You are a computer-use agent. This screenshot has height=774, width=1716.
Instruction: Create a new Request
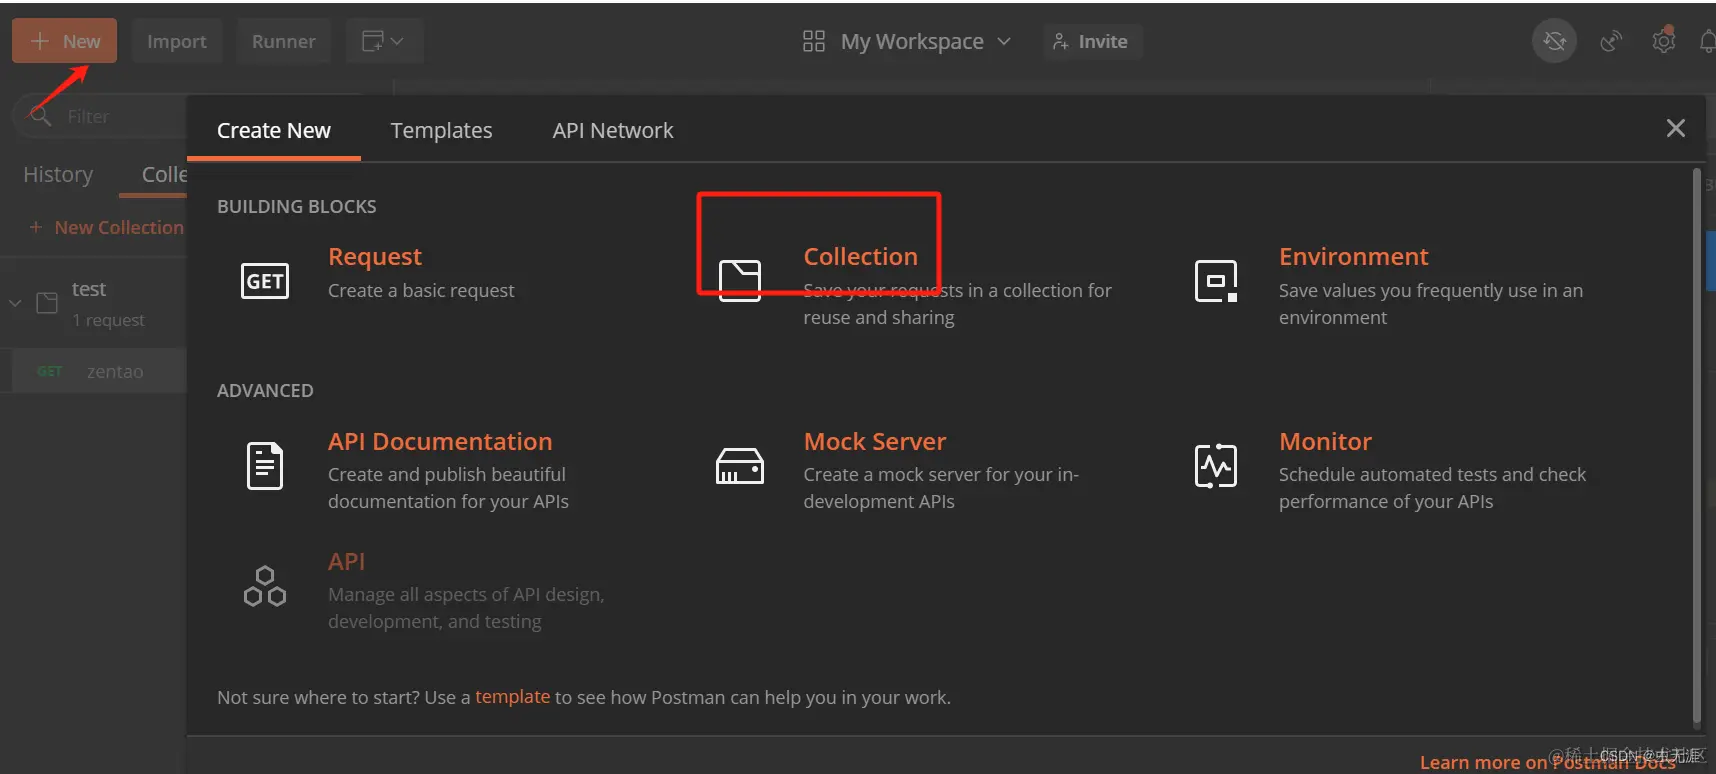coord(375,257)
